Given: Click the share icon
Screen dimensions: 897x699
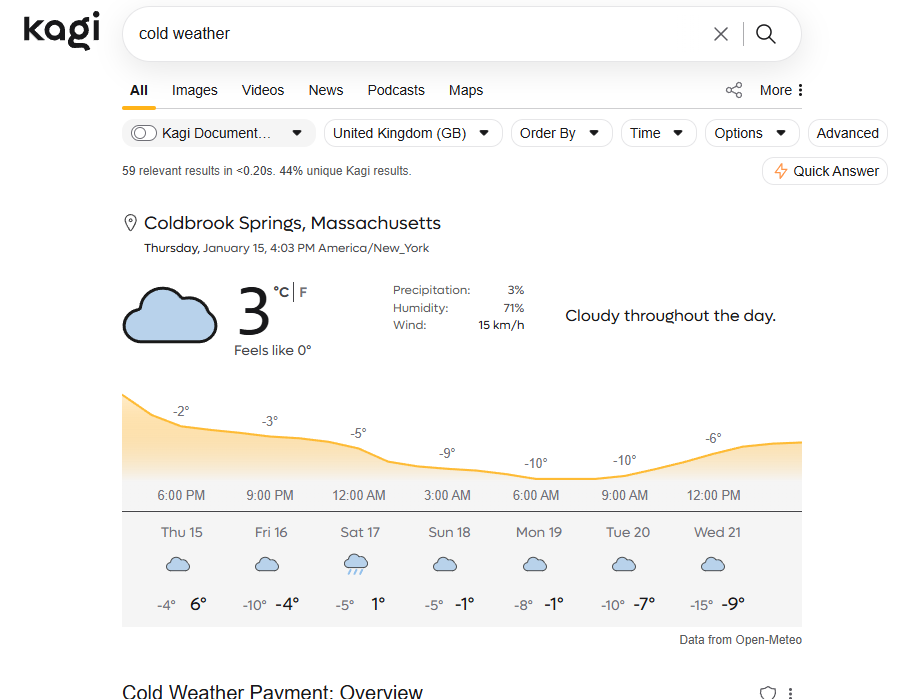Looking at the screenshot, I should pyautogui.click(x=734, y=90).
